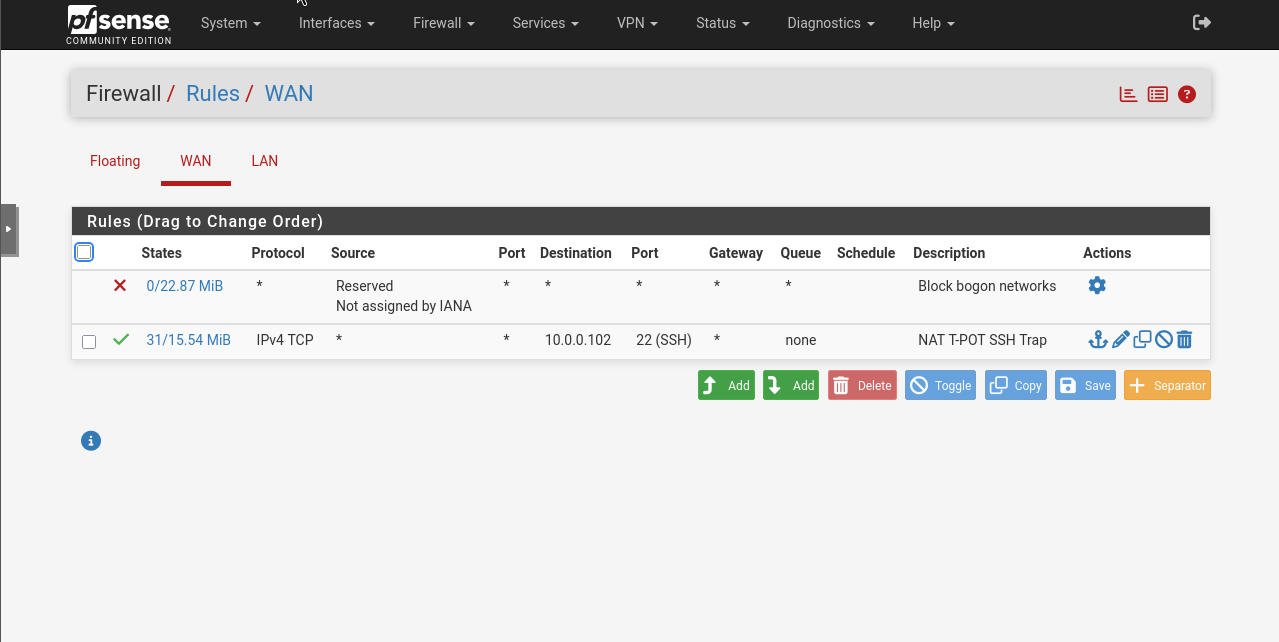
Task: Open the System dropdown menu
Action: (231, 23)
